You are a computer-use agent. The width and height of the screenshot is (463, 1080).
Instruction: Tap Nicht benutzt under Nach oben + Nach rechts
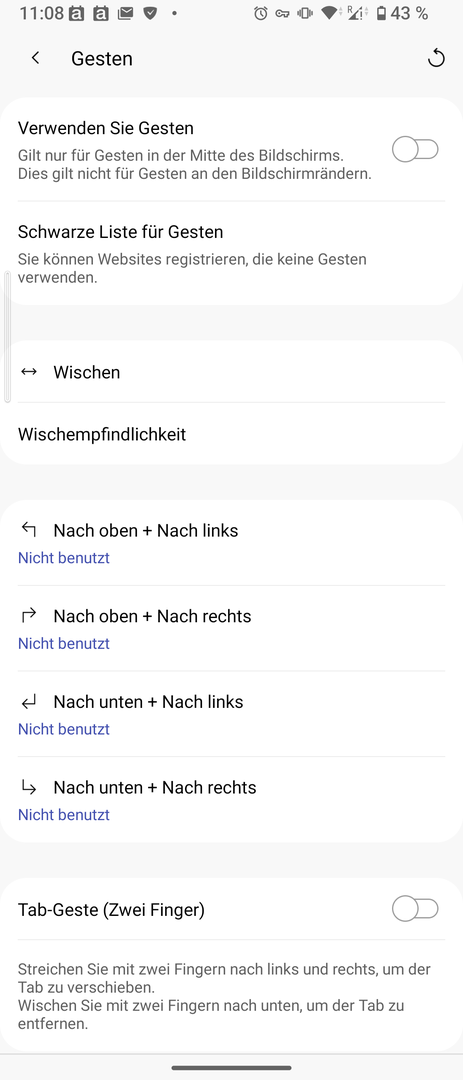(x=63, y=643)
